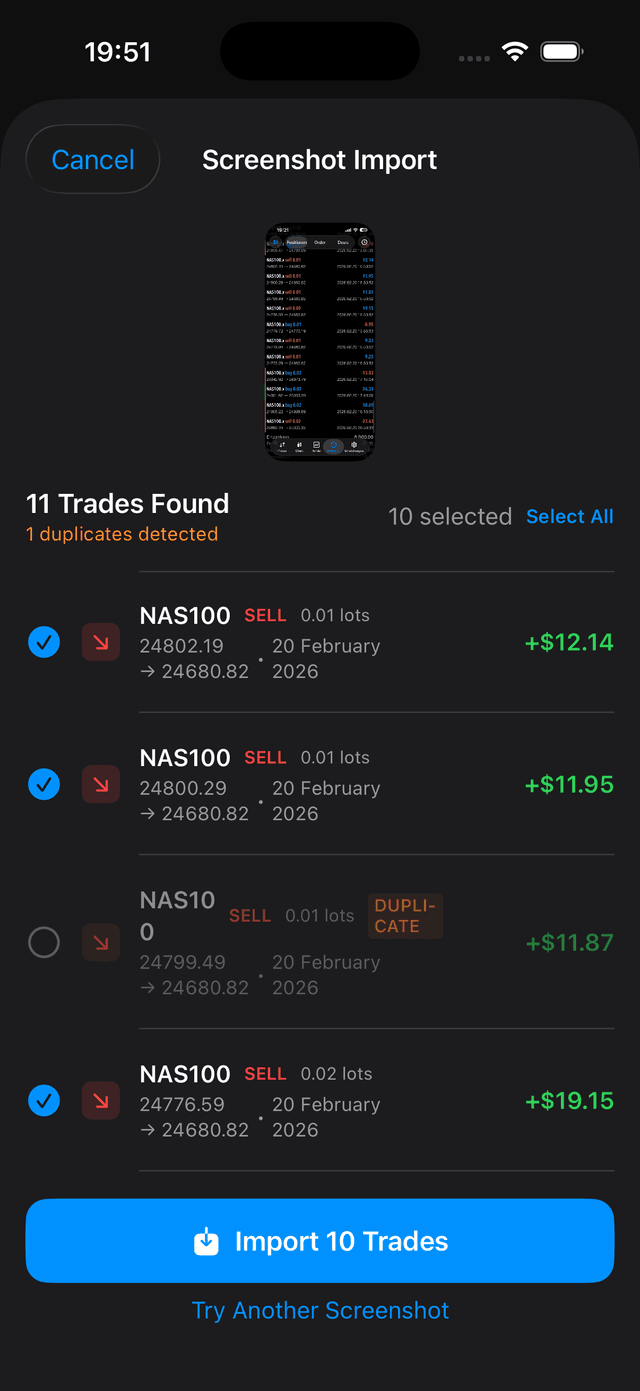This screenshot has height=1391, width=640.
Task: Tap Try Another Screenshot link
Action: 320,1311
